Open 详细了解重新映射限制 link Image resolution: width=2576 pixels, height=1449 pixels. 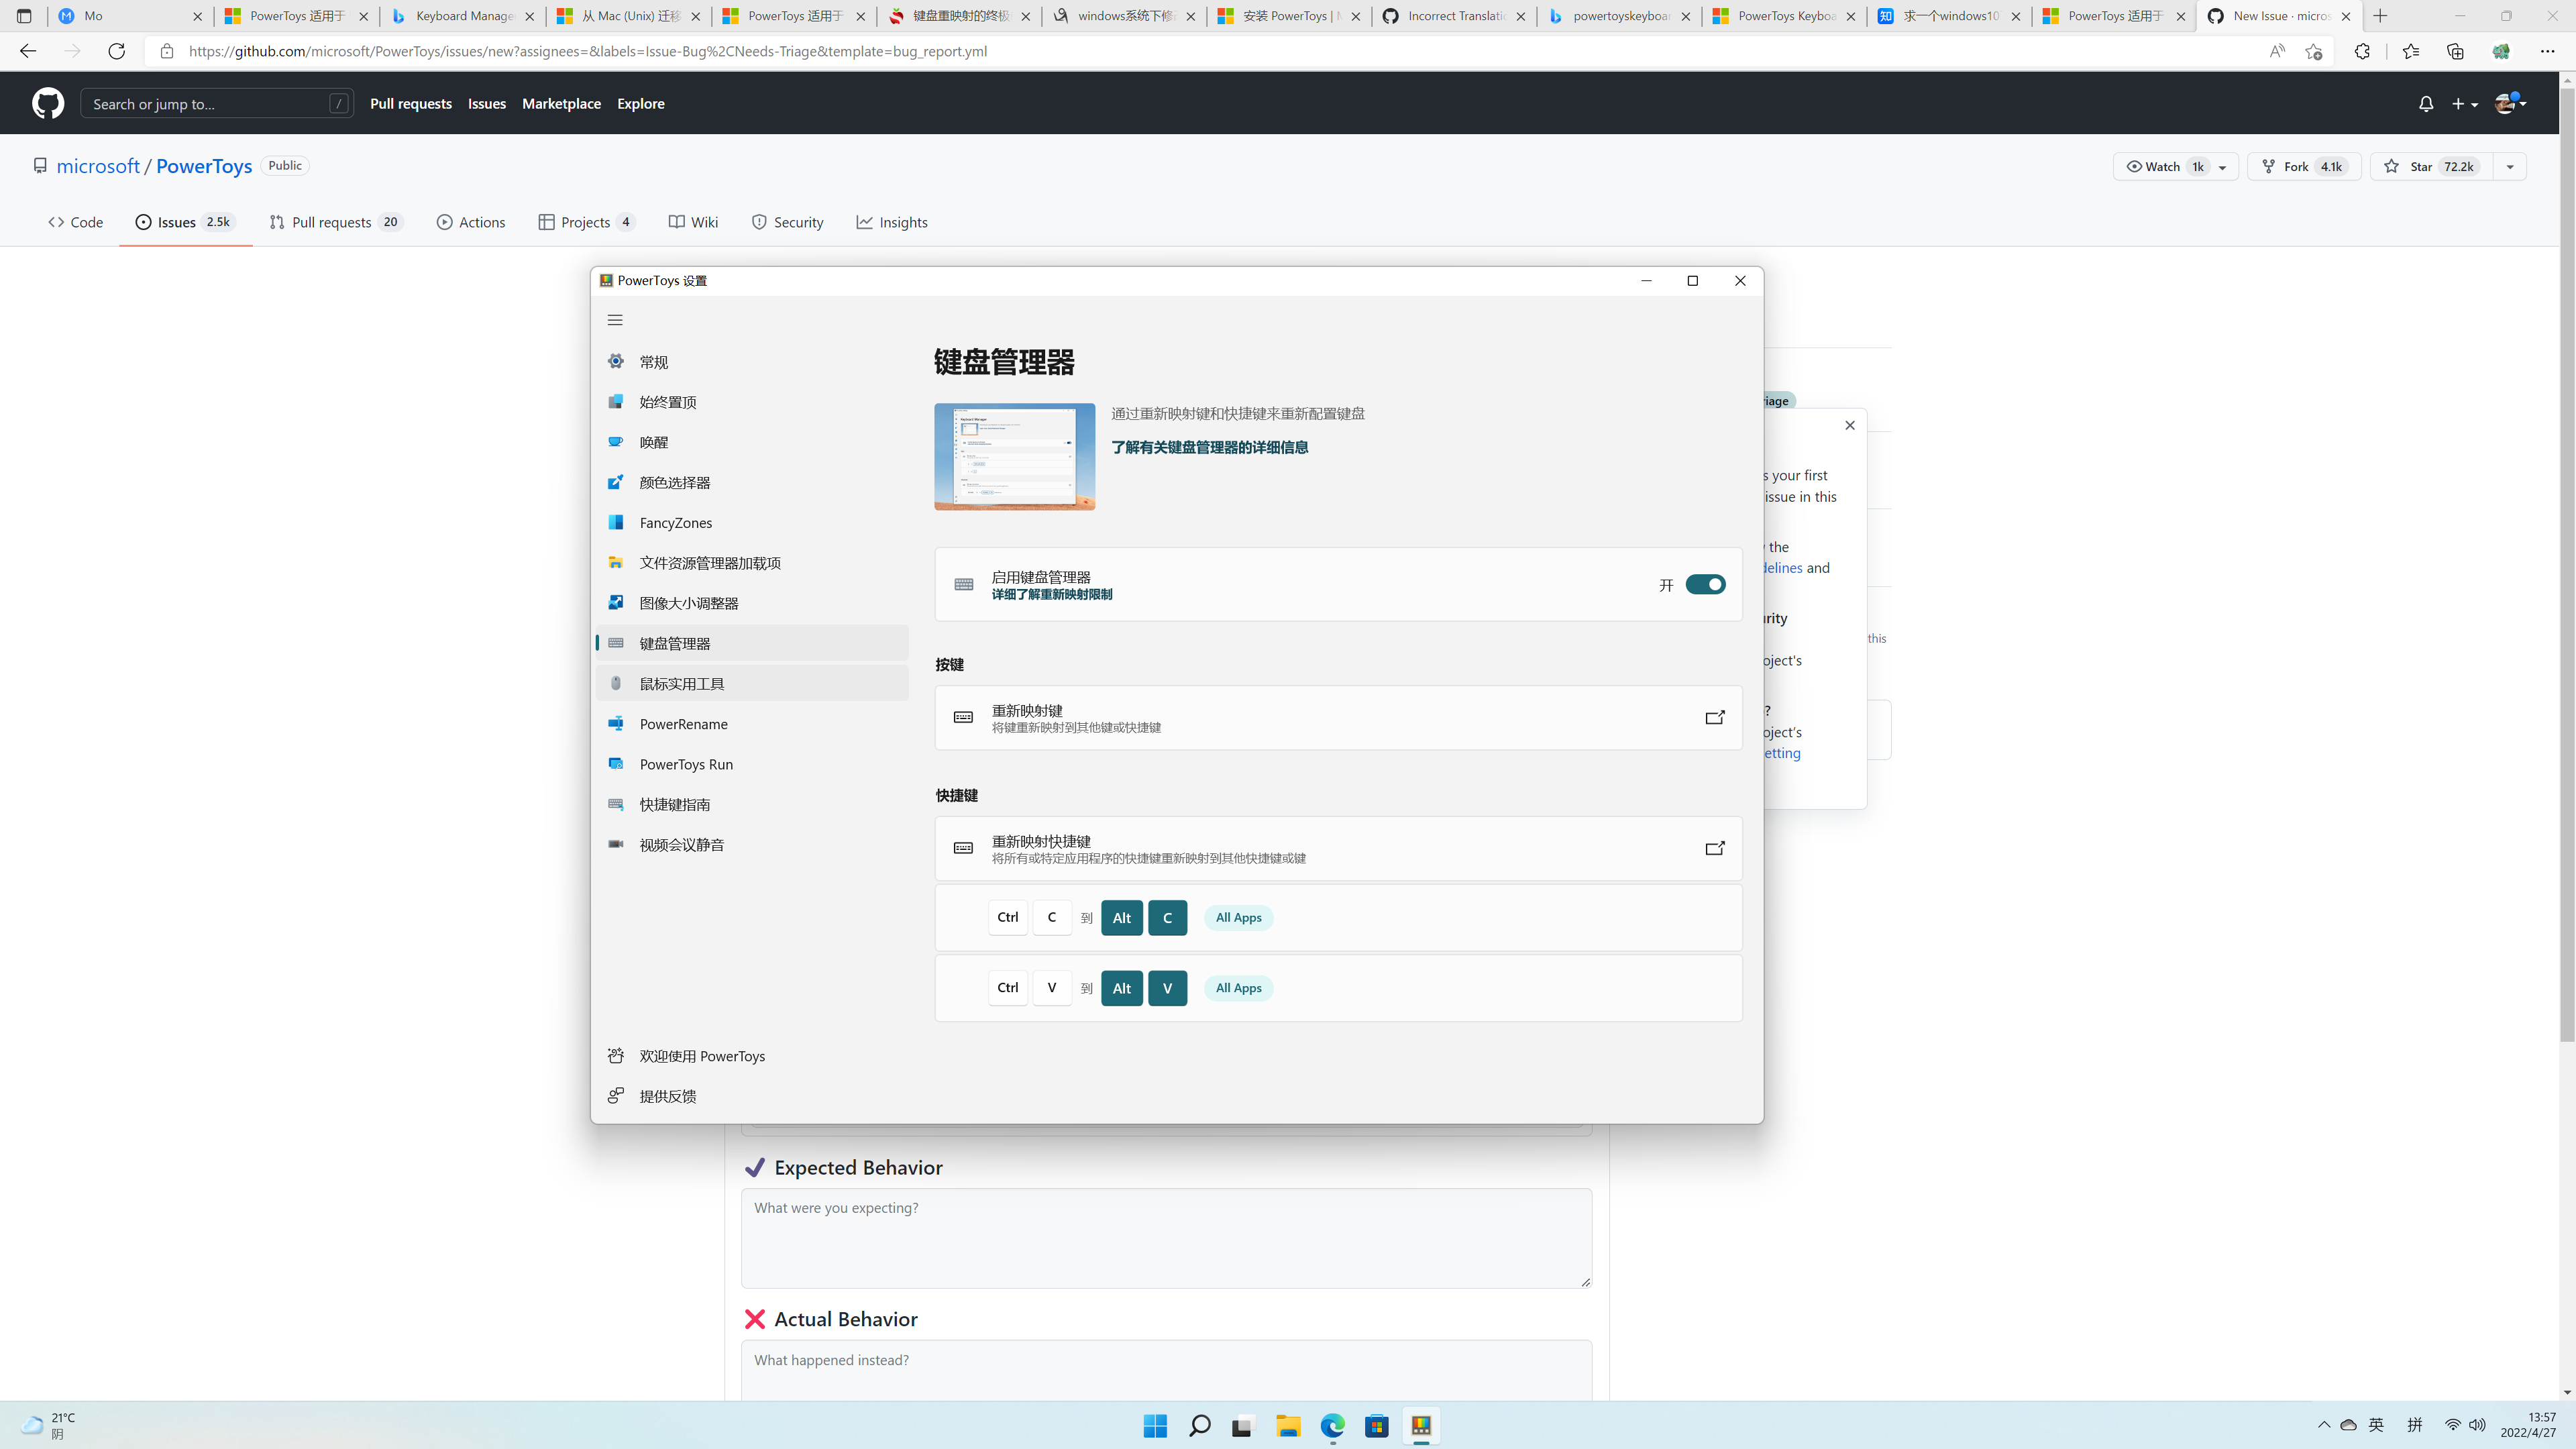(1051, 595)
